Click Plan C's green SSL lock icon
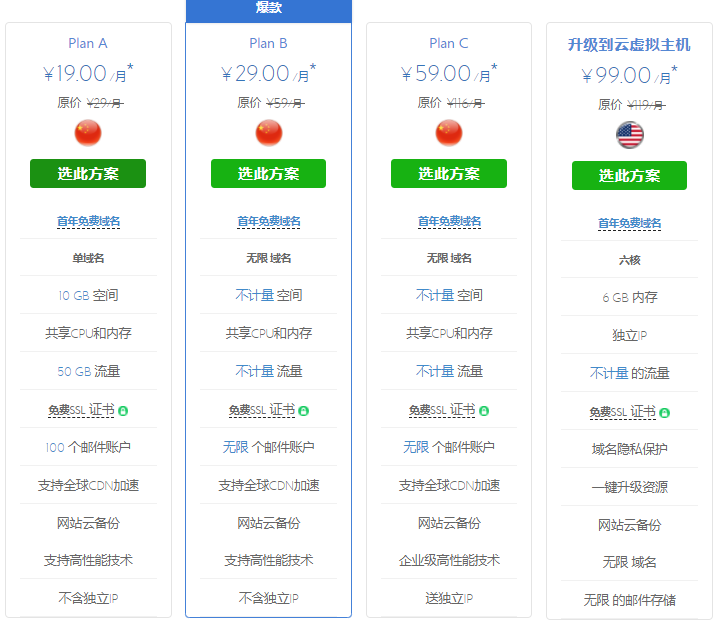718x623 pixels. point(484,411)
